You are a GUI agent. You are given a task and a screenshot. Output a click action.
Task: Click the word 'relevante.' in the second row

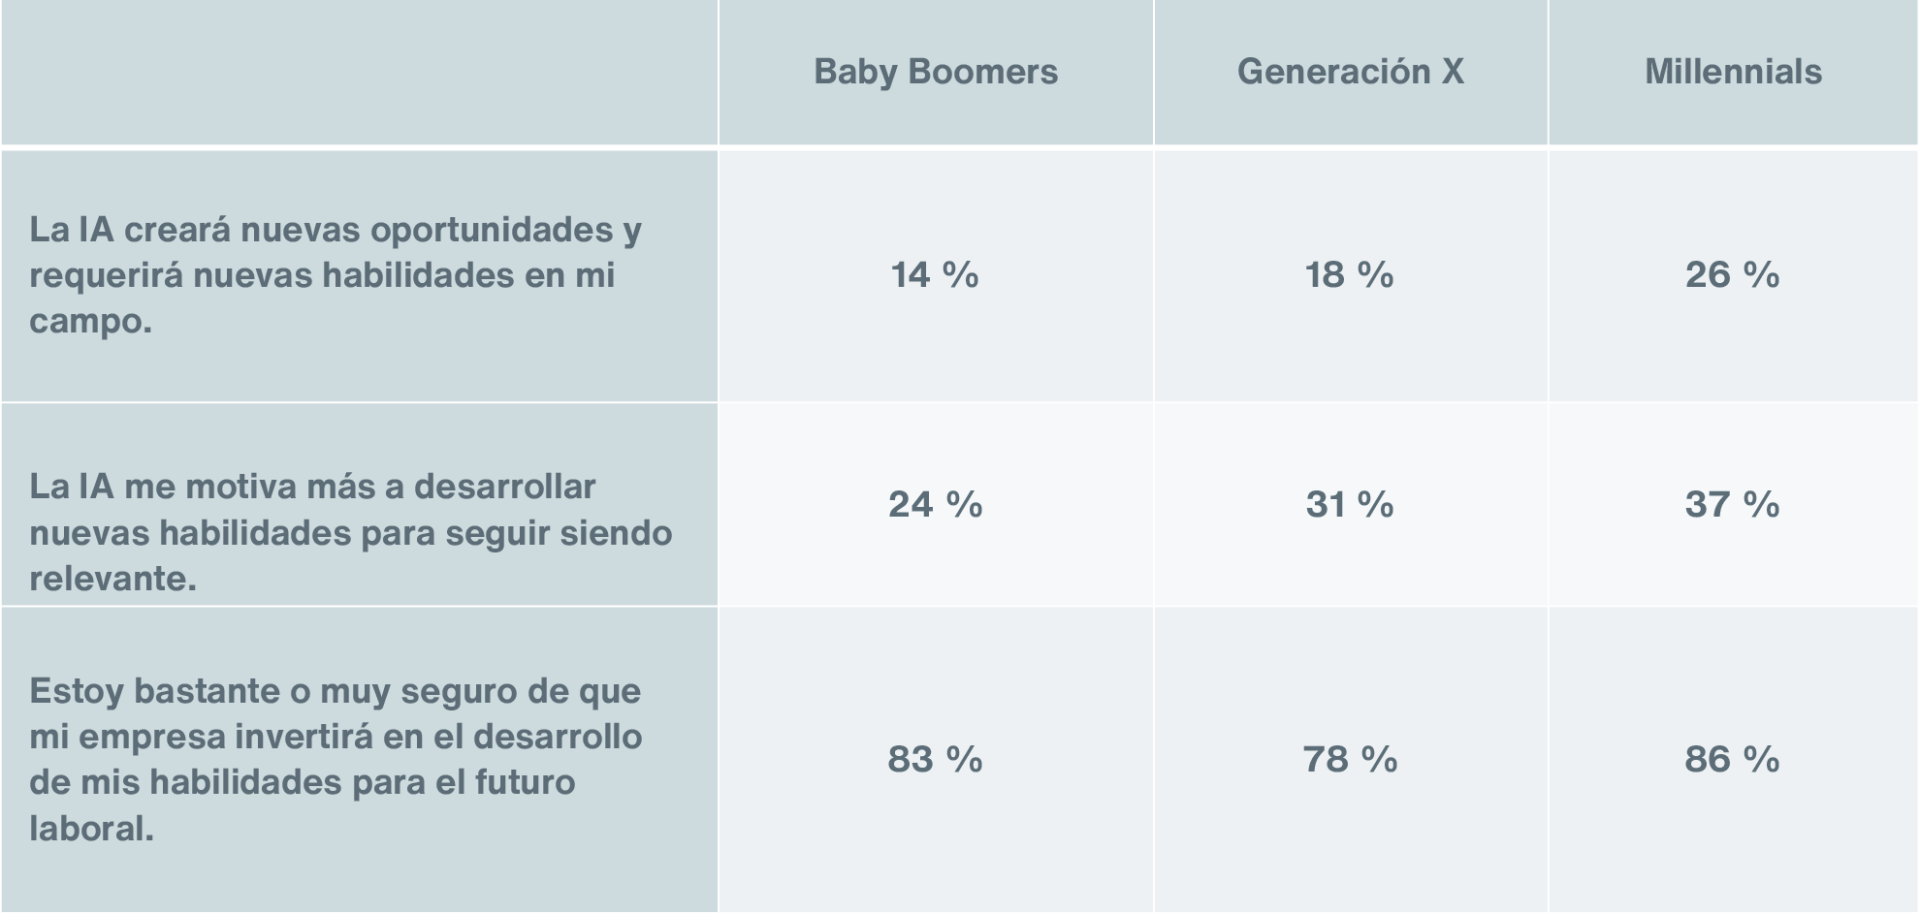(113, 578)
